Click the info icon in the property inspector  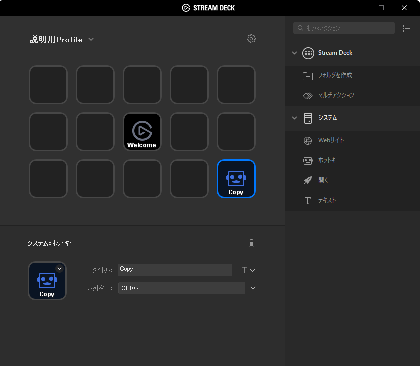click(x=252, y=243)
